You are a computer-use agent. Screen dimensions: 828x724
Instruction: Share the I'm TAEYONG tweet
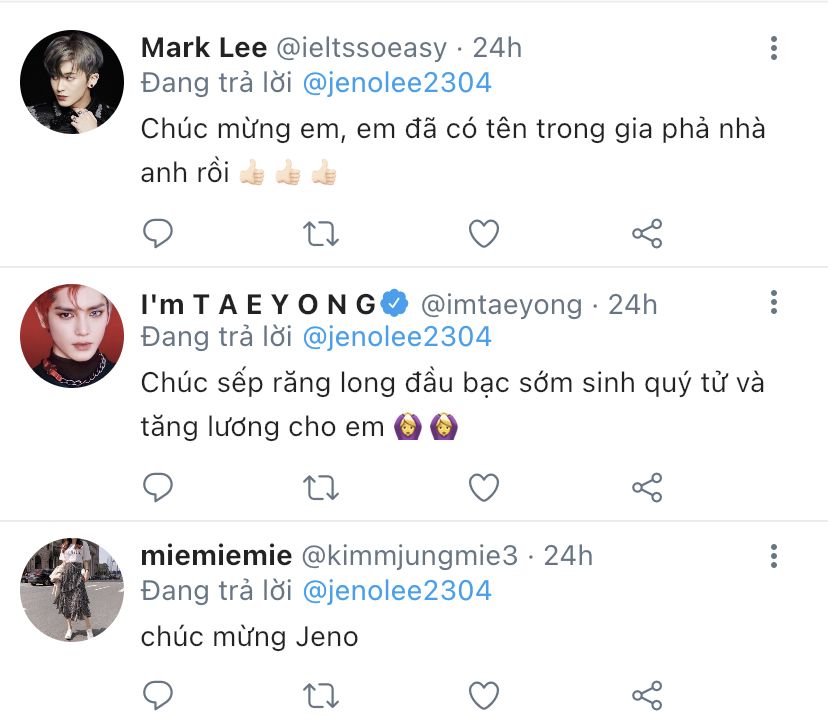tap(647, 487)
